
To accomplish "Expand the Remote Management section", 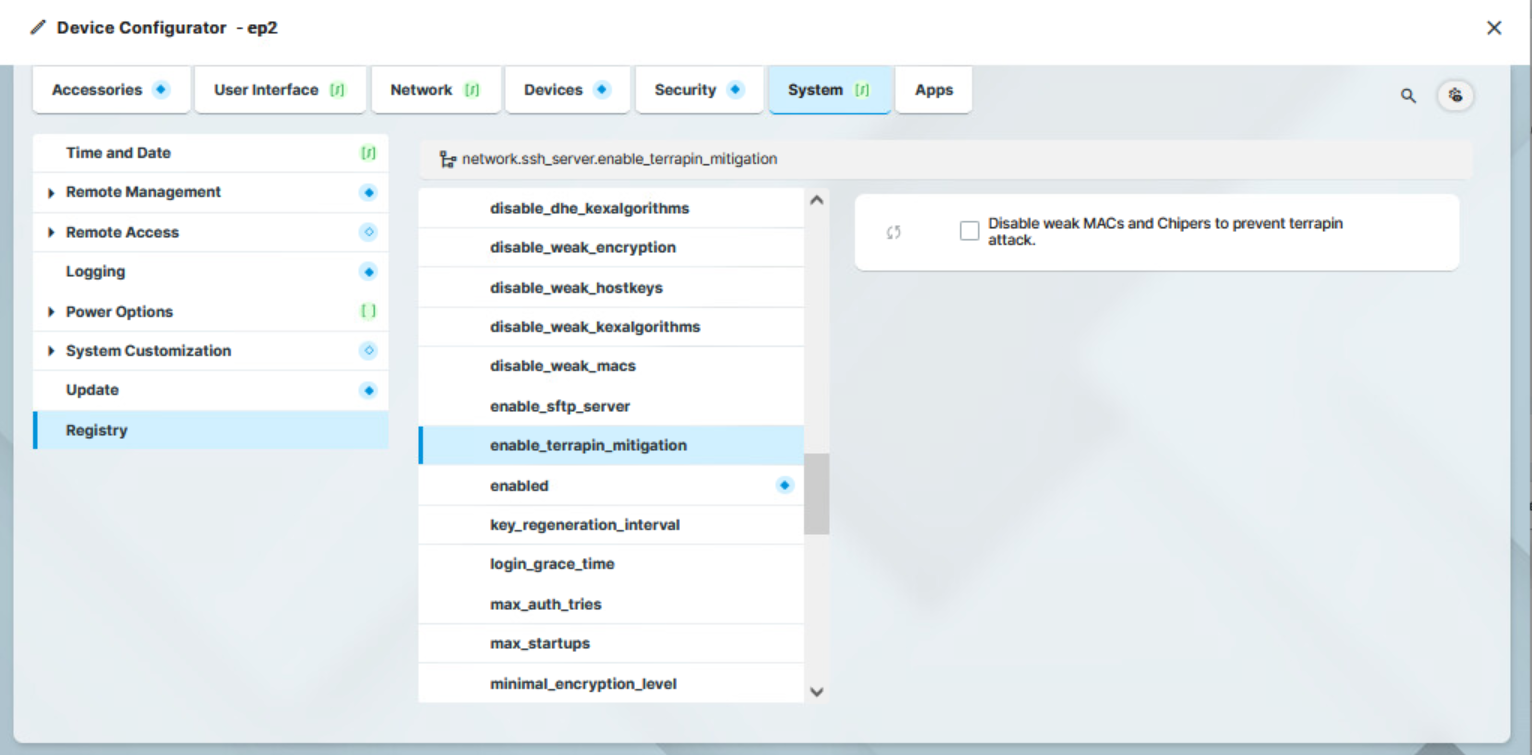I will click(x=52, y=192).
